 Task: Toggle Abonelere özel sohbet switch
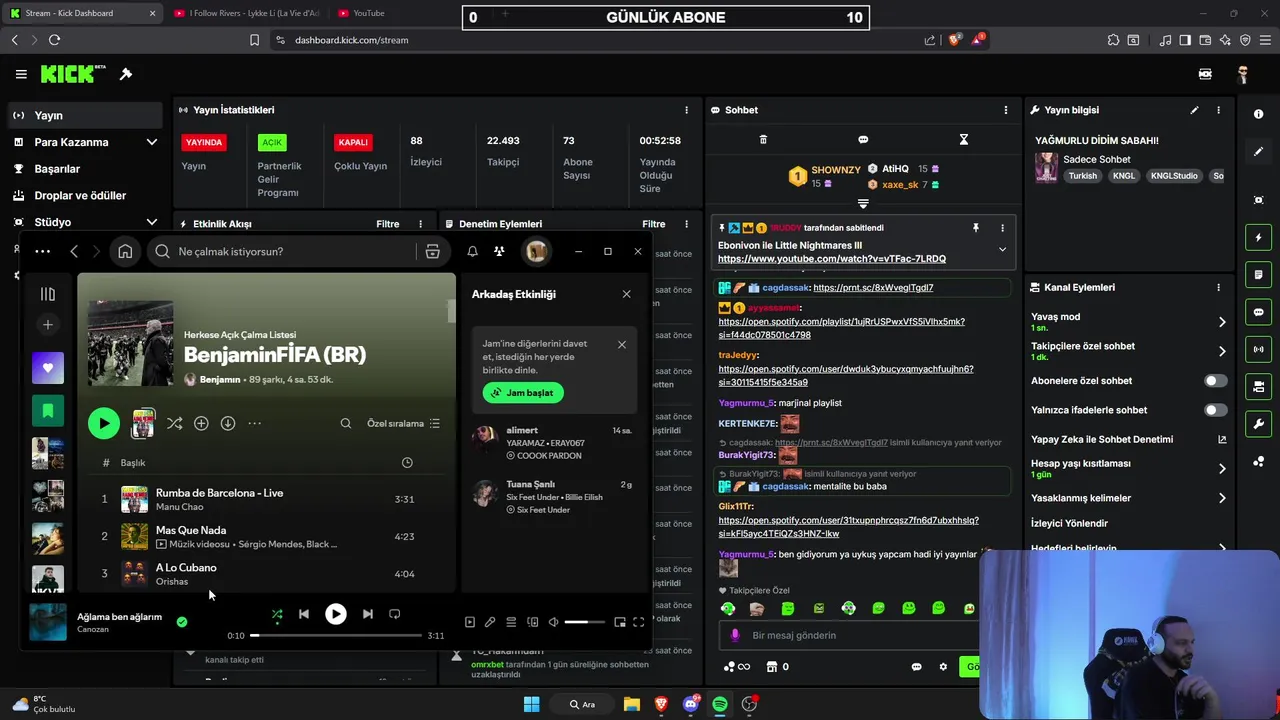1215,381
